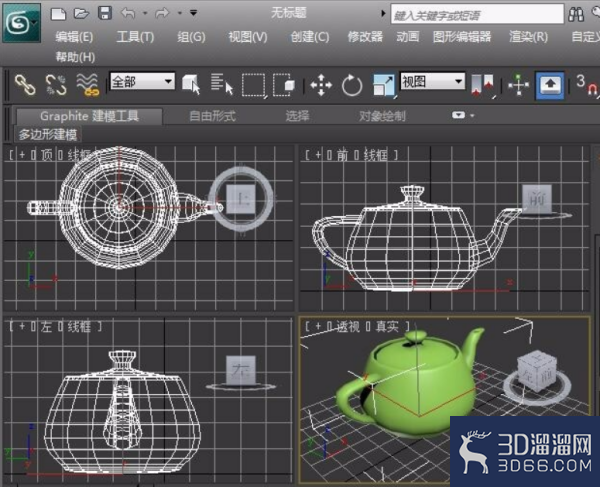Viewport: 600px width, 487px height.
Task: Select the Bind to Space Warp tool
Action: click(x=88, y=85)
